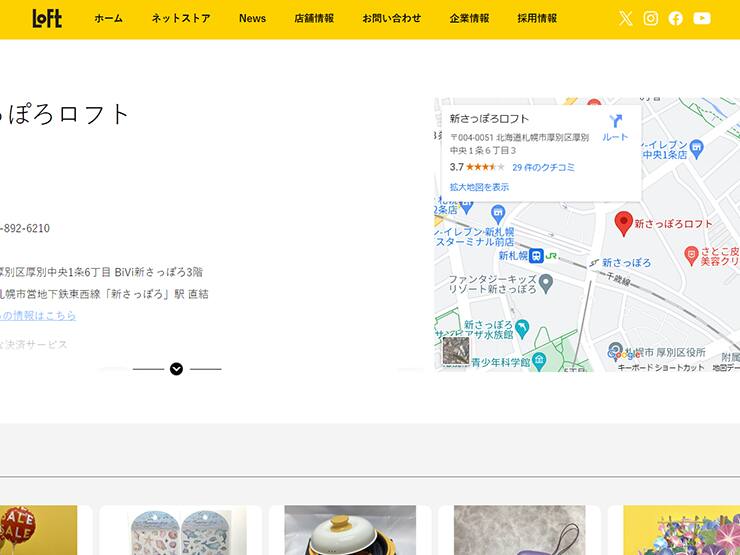Open the Instagram social link

pyautogui.click(x=650, y=18)
